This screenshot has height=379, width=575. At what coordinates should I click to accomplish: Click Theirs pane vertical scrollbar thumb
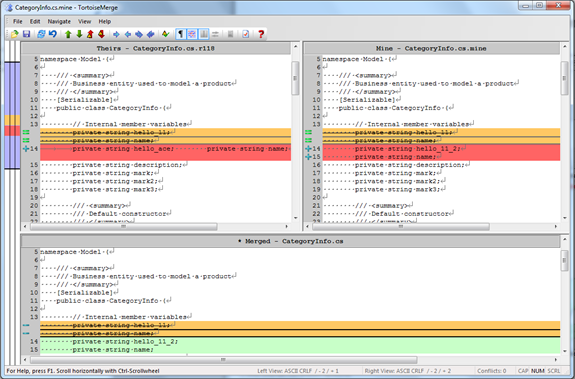click(x=295, y=78)
